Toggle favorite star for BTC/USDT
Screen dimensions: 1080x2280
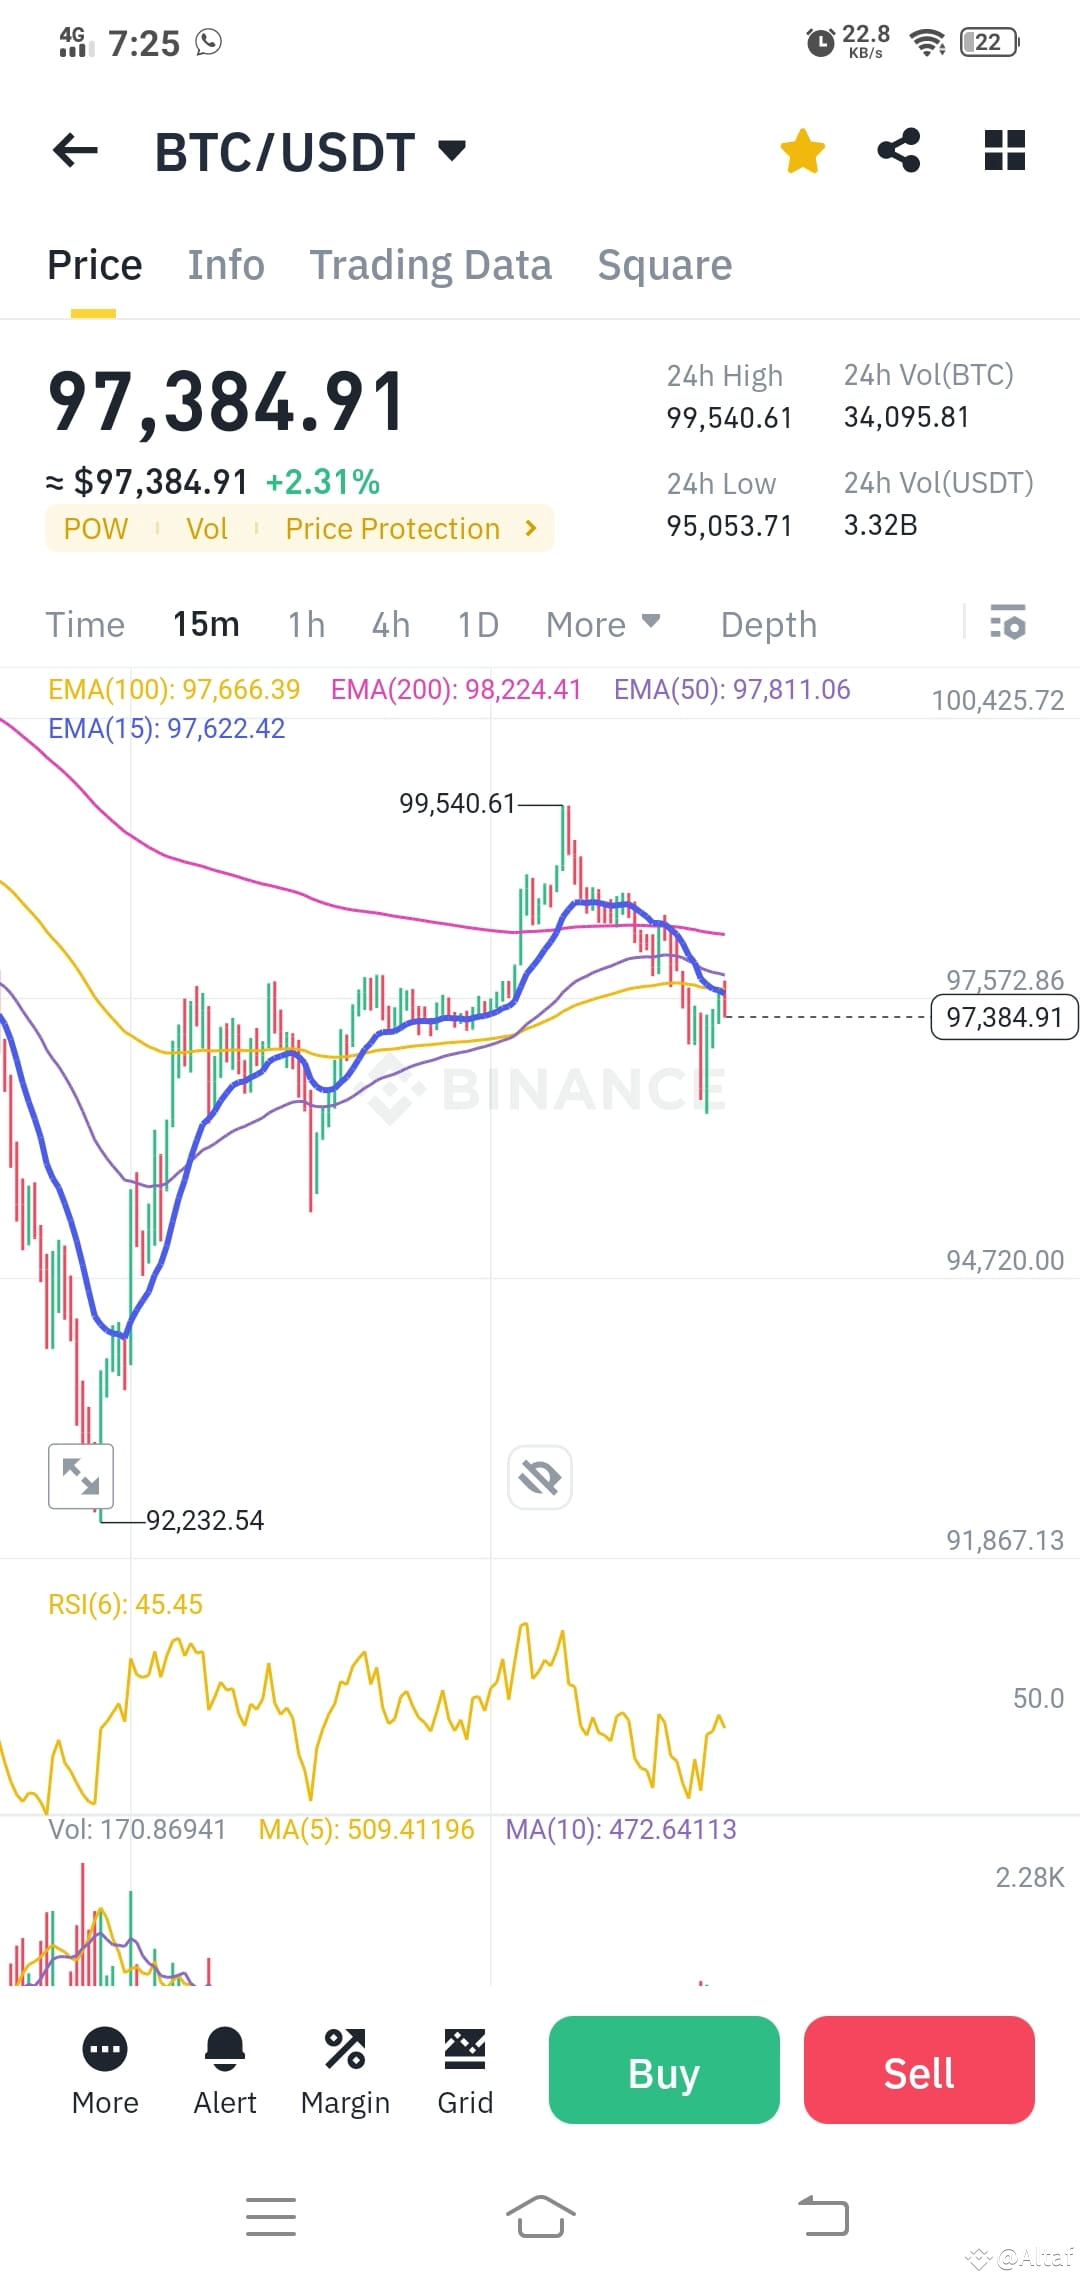(803, 150)
